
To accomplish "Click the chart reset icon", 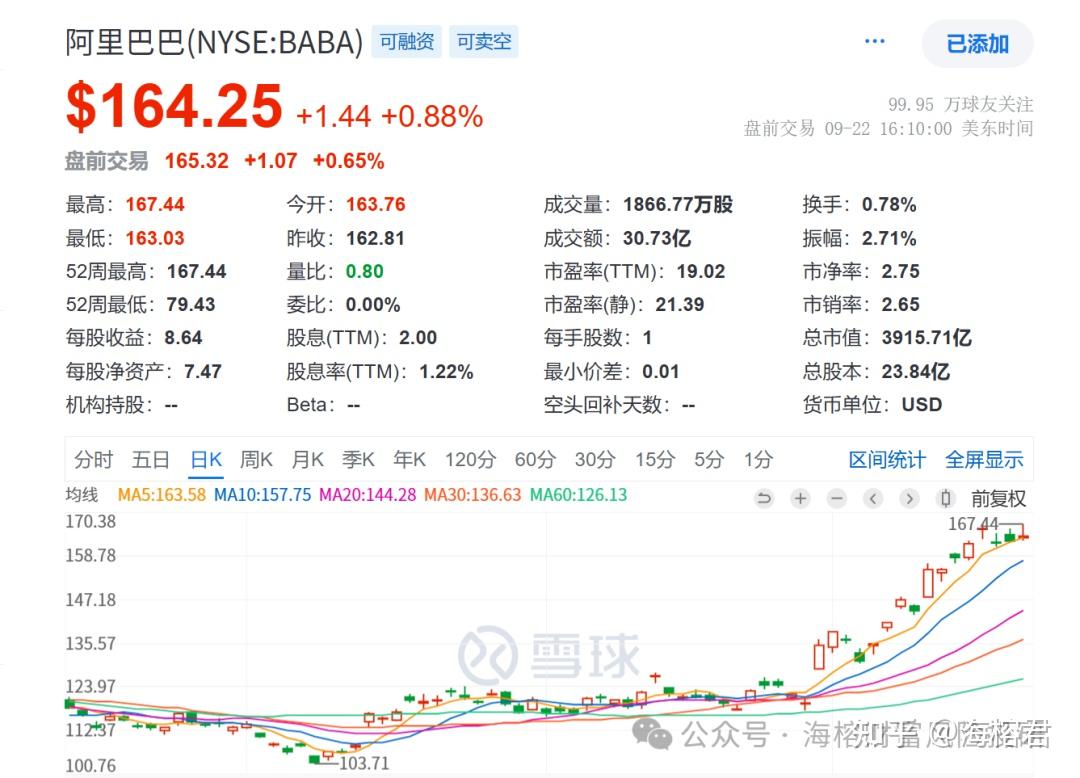I will [763, 498].
